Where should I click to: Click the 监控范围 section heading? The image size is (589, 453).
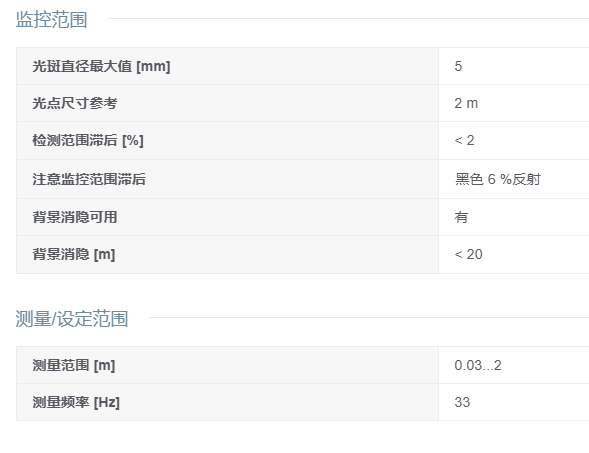[x=51, y=19]
